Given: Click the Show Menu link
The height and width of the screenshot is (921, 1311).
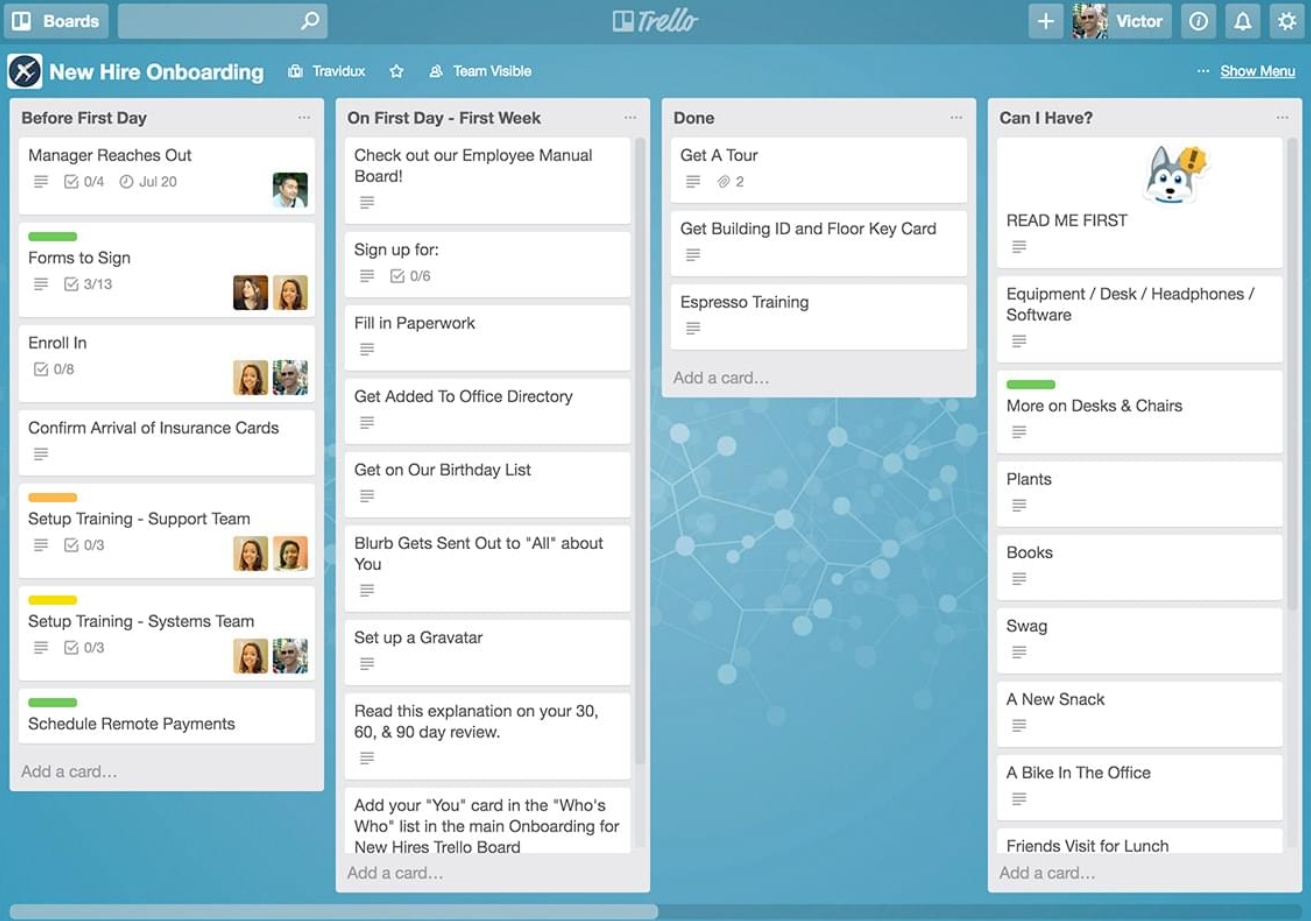Looking at the screenshot, I should click(1257, 72).
